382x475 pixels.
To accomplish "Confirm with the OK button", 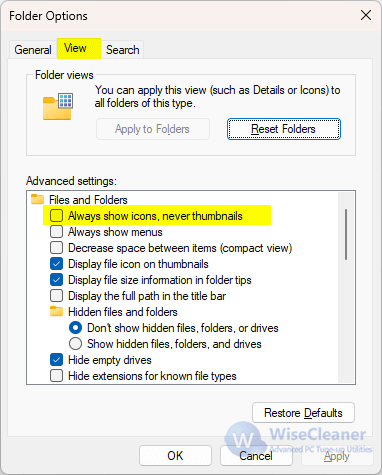I will pos(175,455).
